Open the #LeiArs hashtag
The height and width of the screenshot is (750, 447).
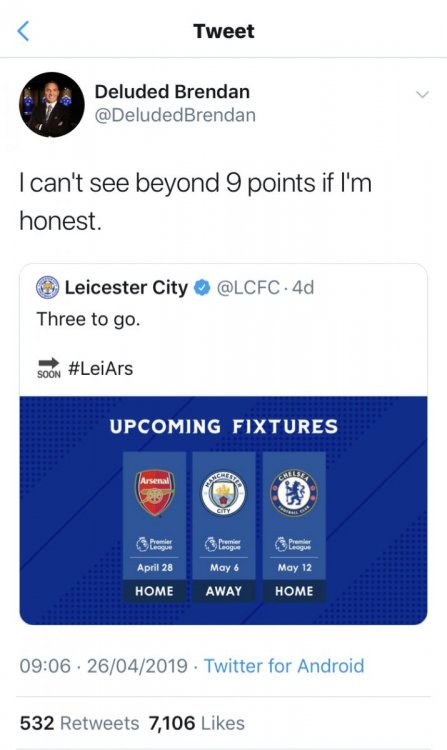pyautogui.click(x=100, y=369)
